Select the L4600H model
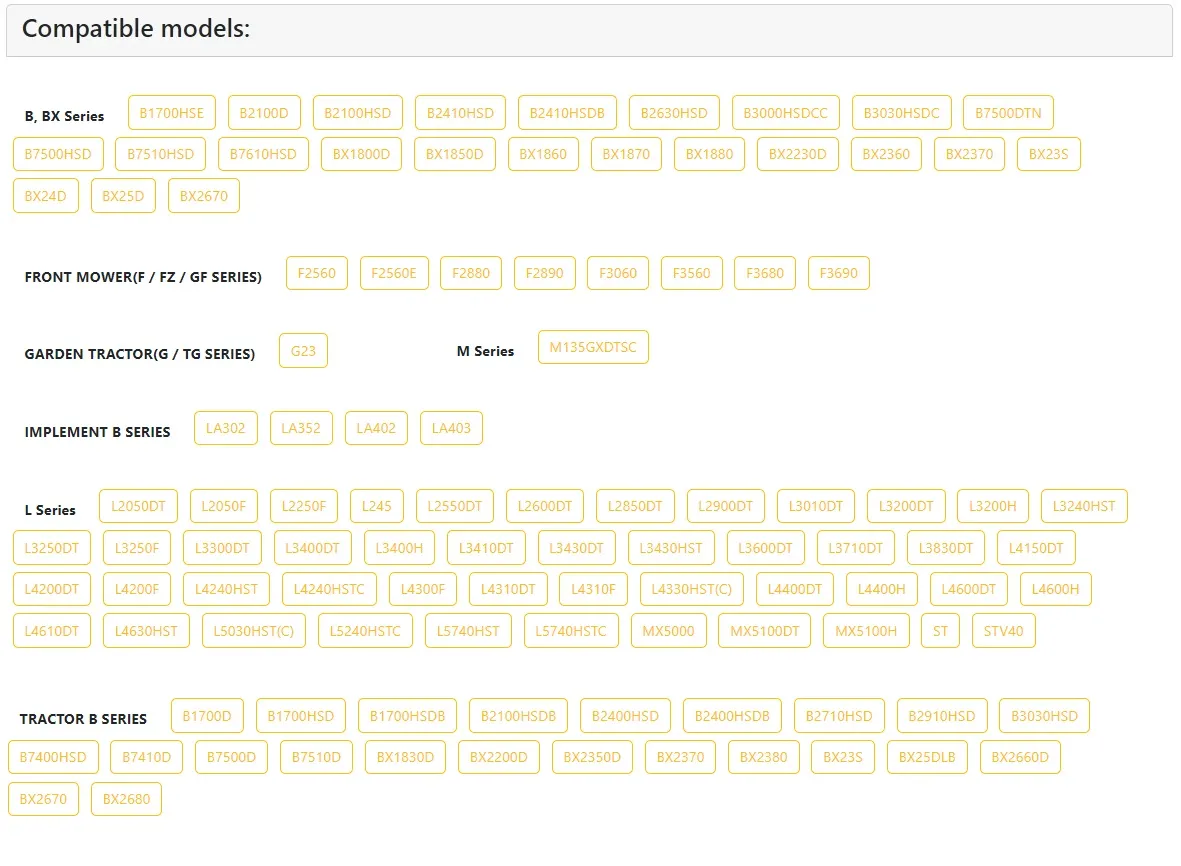The height and width of the screenshot is (866, 1181). 1055,589
